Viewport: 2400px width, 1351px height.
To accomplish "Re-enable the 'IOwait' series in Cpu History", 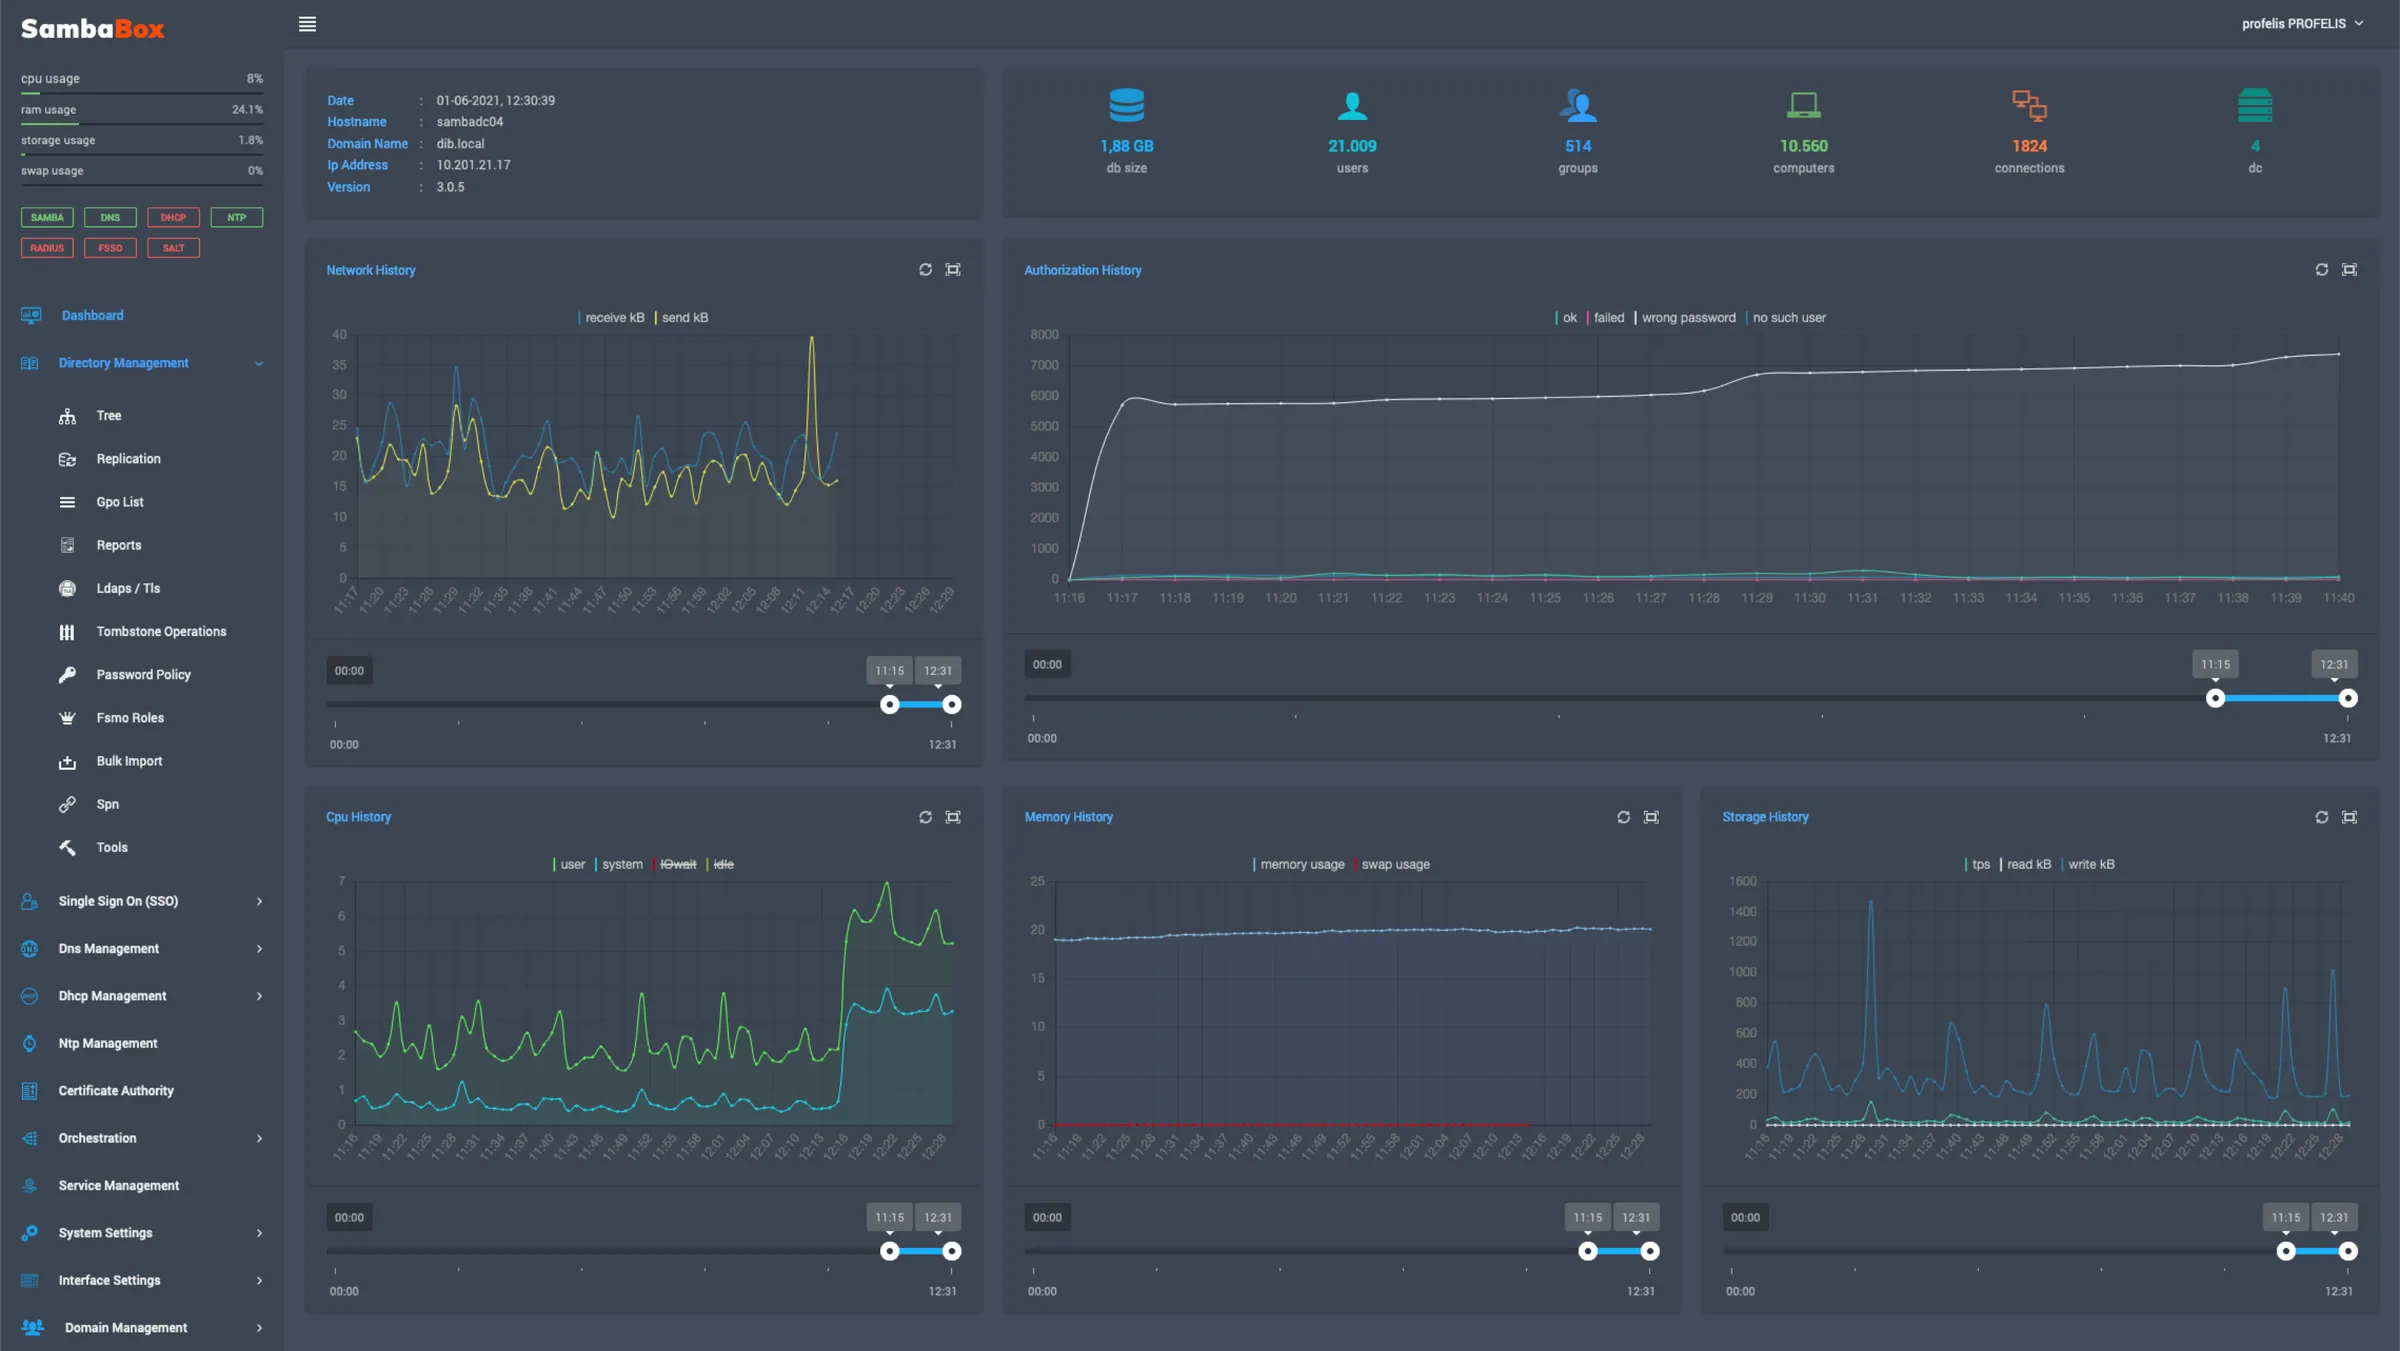I will pos(678,864).
